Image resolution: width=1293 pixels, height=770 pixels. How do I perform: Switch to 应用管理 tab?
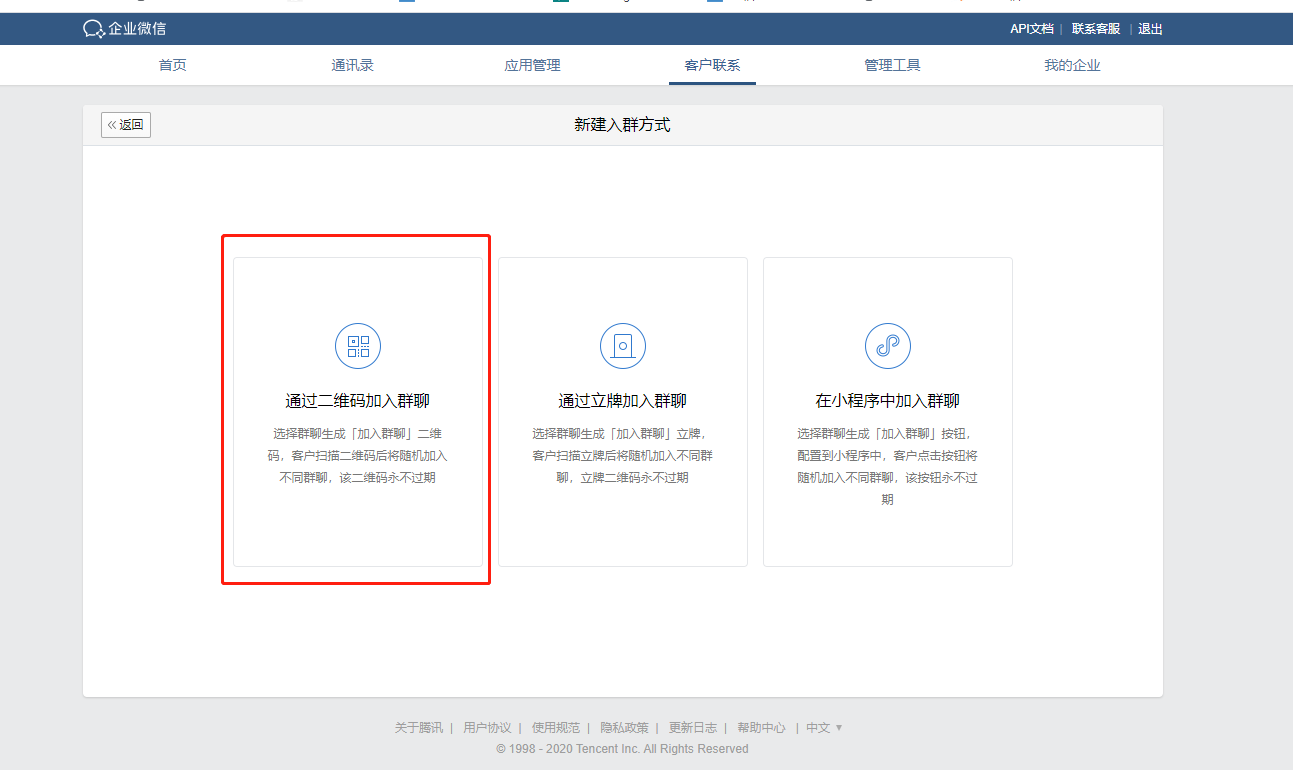(x=533, y=66)
